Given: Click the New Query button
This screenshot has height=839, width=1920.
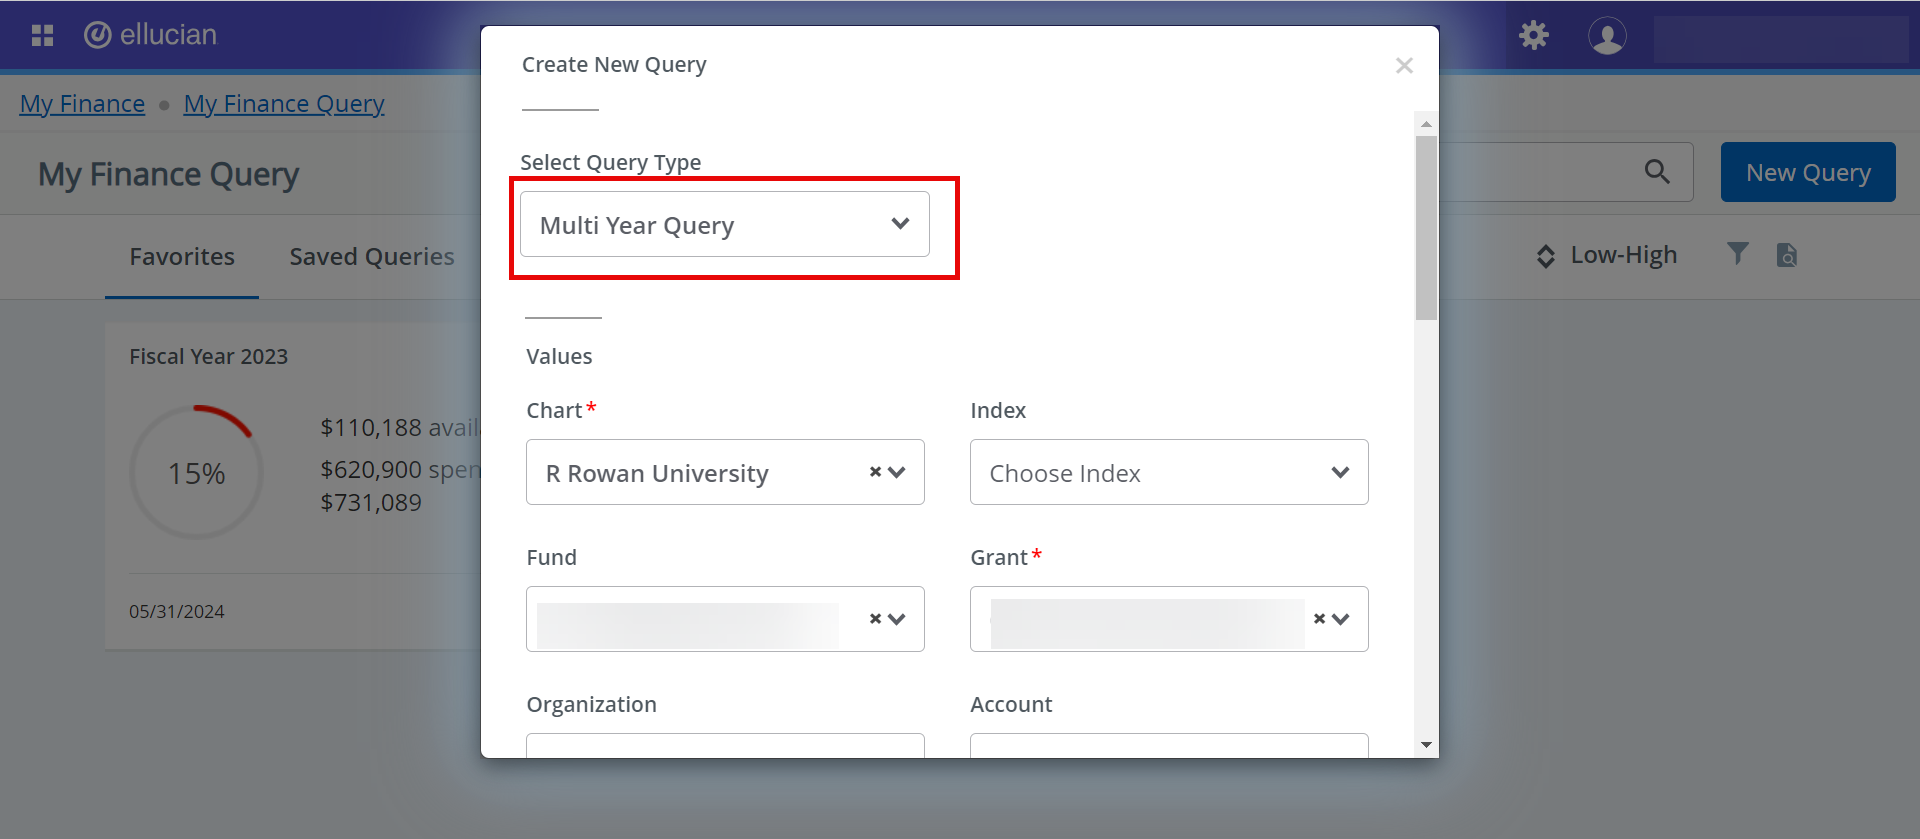Looking at the screenshot, I should point(1808,172).
